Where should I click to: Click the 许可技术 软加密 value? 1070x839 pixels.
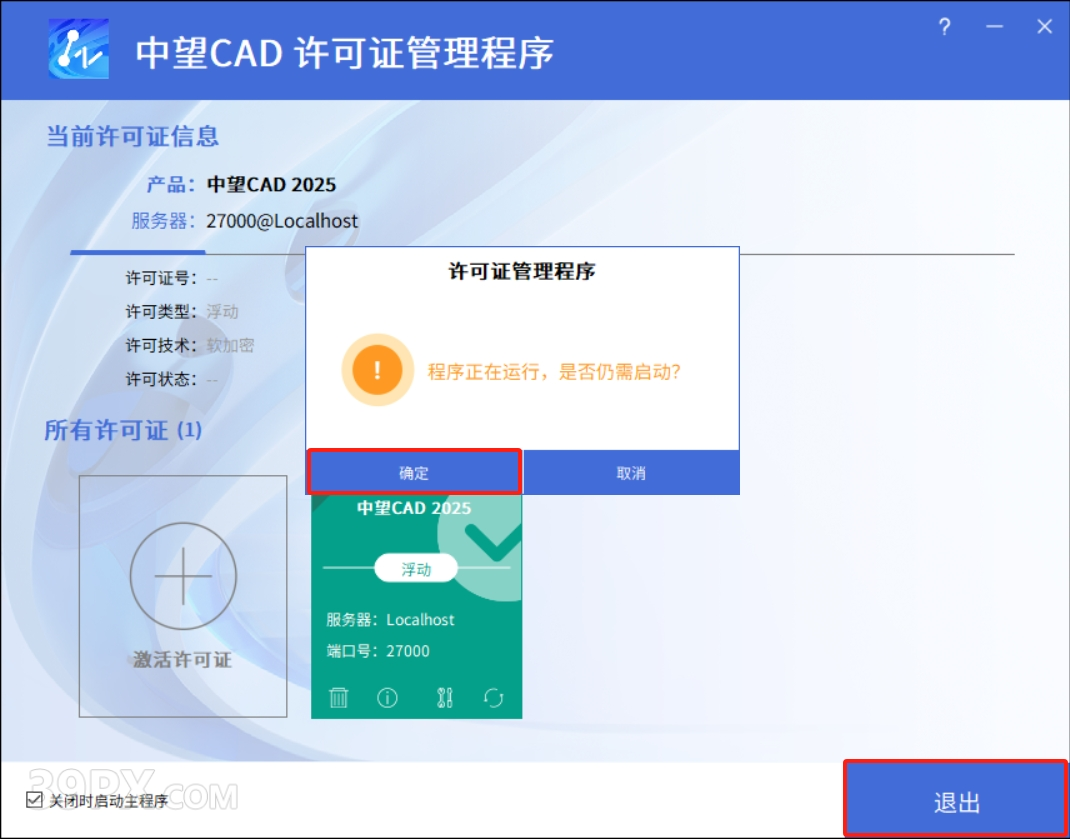[231, 345]
